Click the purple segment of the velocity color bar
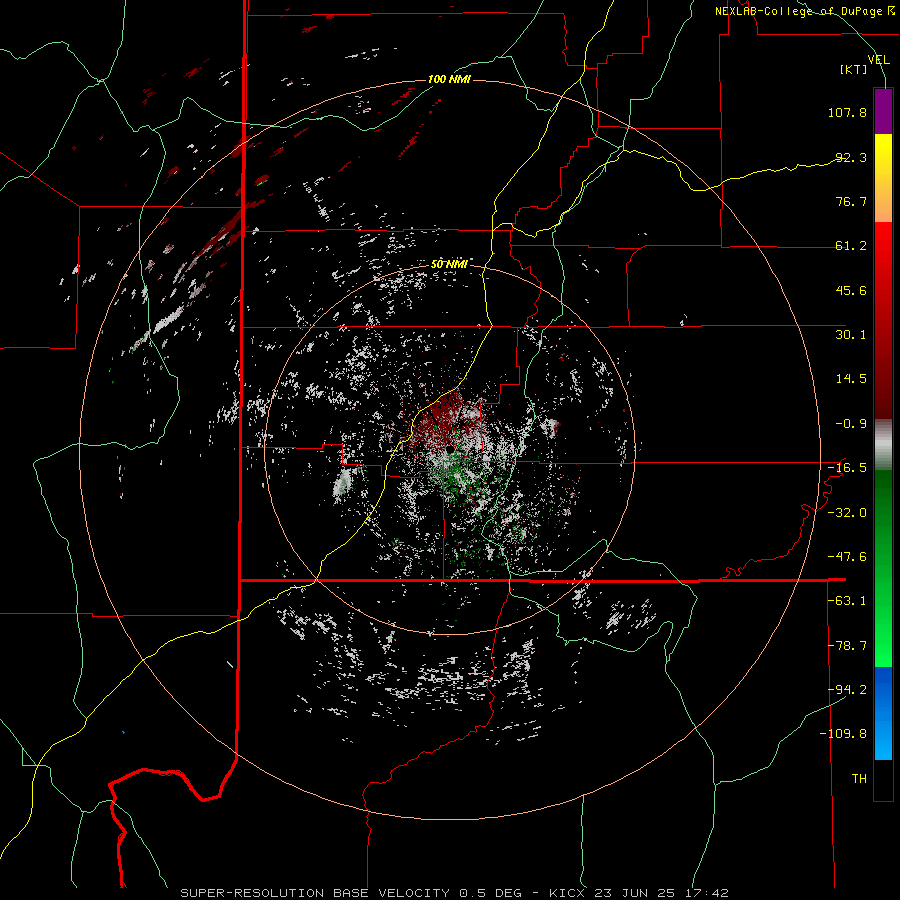The image size is (900, 900). point(883,111)
